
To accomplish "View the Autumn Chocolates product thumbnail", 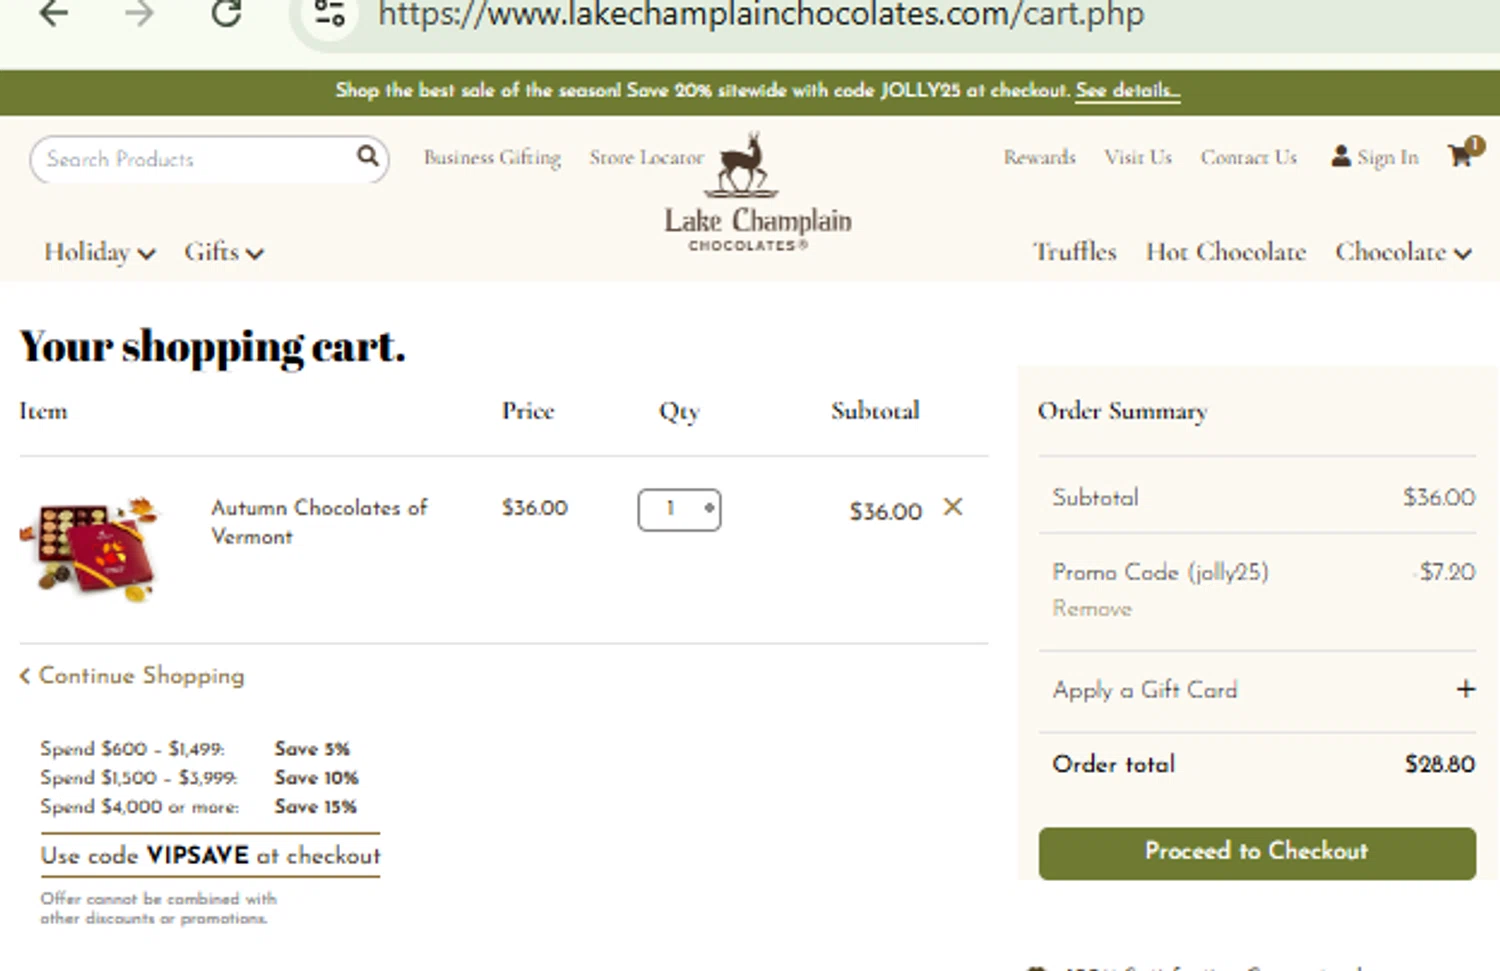I will (x=91, y=549).
